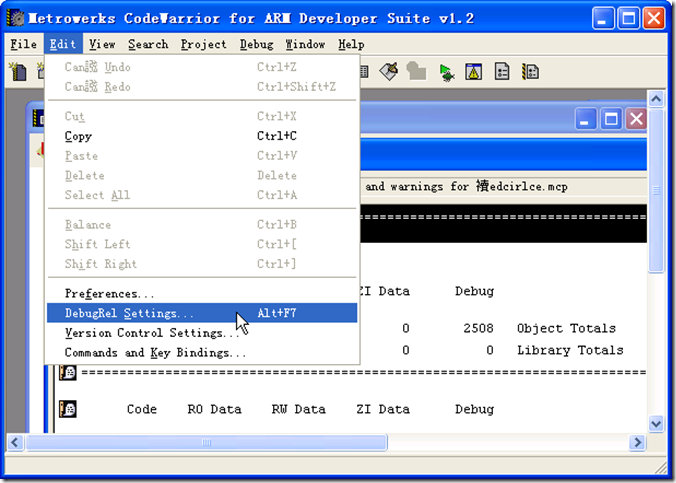Click the value '2508'
Viewport: 676px width, 483px height.
point(479,328)
